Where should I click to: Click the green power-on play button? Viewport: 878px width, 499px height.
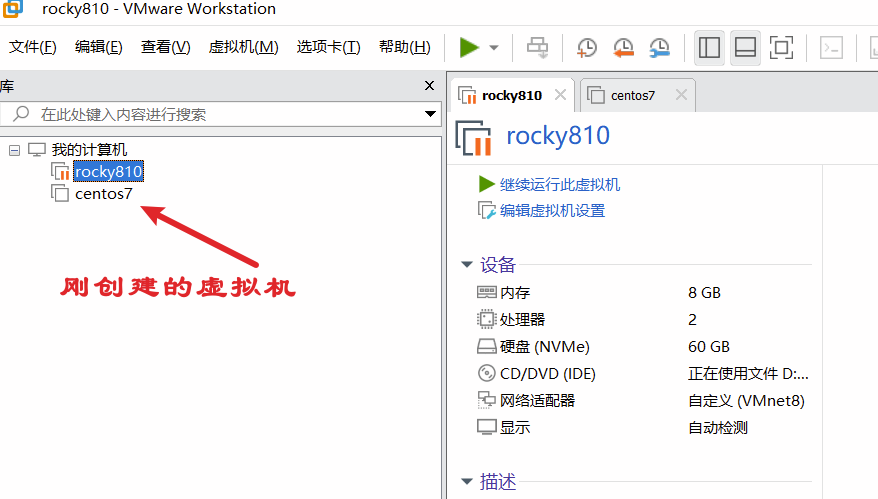[x=469, y=48]
